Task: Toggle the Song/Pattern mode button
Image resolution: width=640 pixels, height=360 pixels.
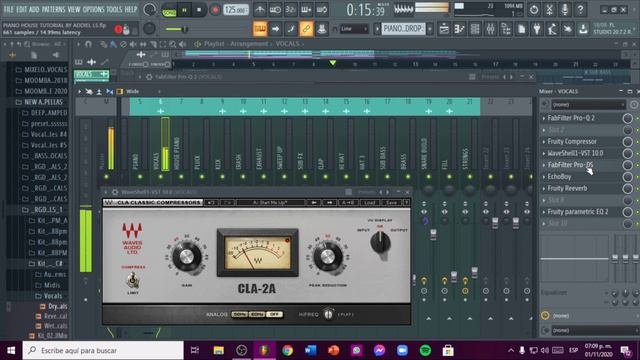Action: pyautogui.click(x=169, y=10)
